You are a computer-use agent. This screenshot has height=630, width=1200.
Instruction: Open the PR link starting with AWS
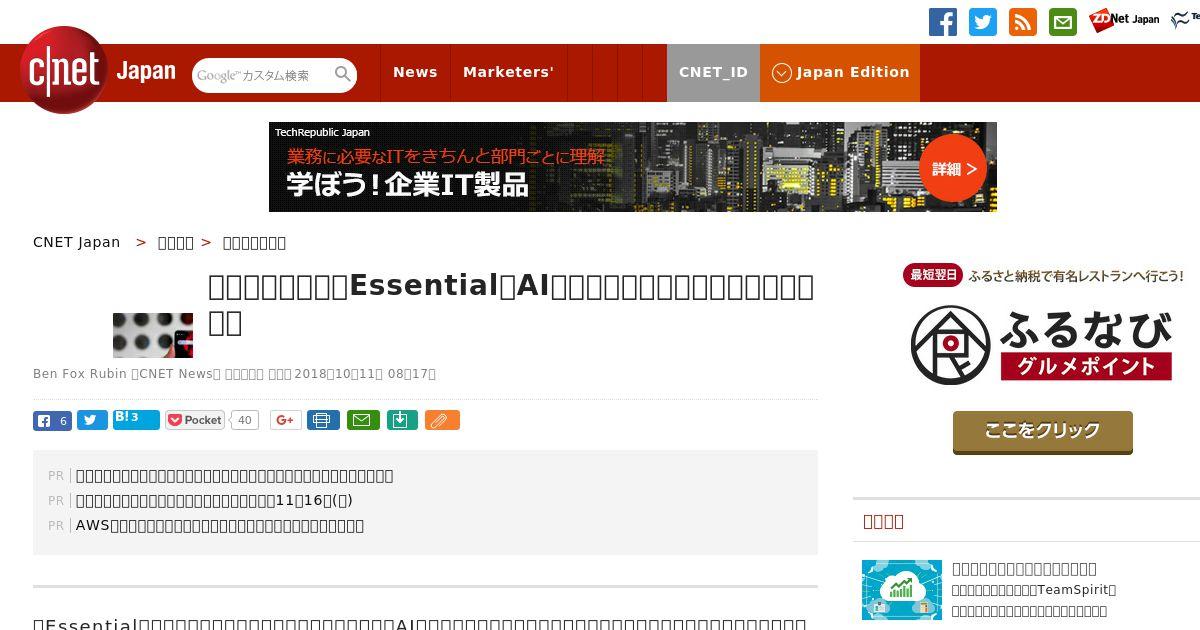pyautogui.click(x=220, y=525)
